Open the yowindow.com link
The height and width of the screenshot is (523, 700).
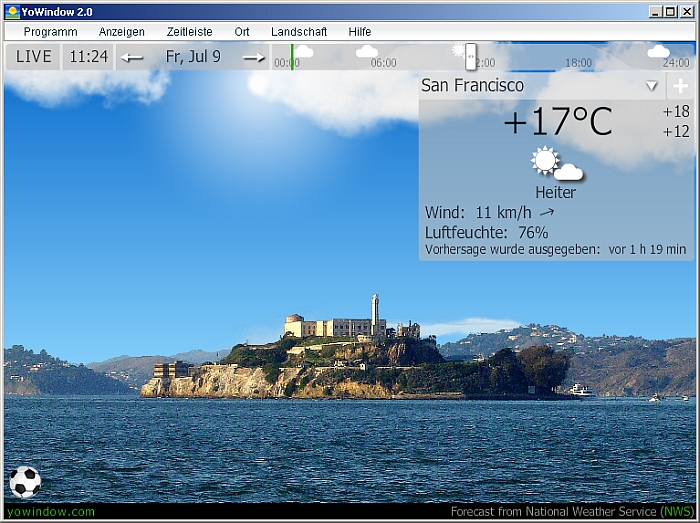pyautogui.click(x=51, y=511)
